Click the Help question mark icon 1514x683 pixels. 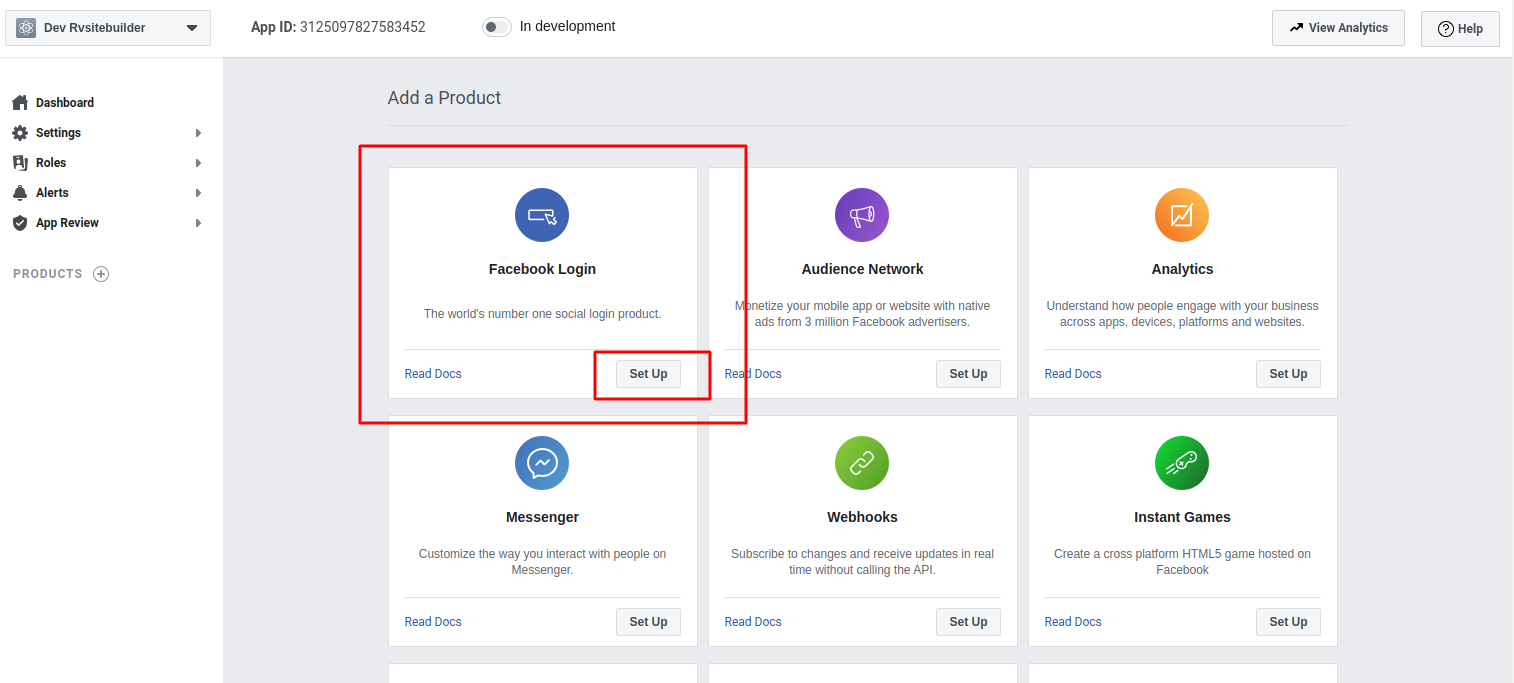(x=1445, y=29)
